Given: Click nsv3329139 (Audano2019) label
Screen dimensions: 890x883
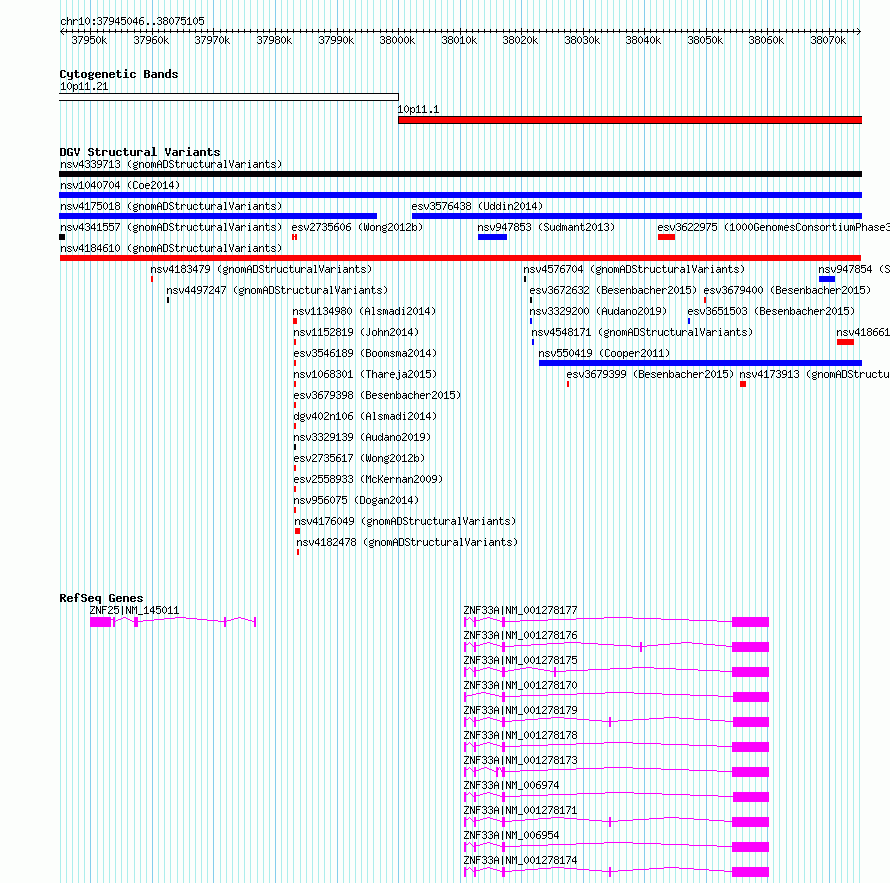Looking at the screenshot, I should pyautogui.click(x=362, y=438).
